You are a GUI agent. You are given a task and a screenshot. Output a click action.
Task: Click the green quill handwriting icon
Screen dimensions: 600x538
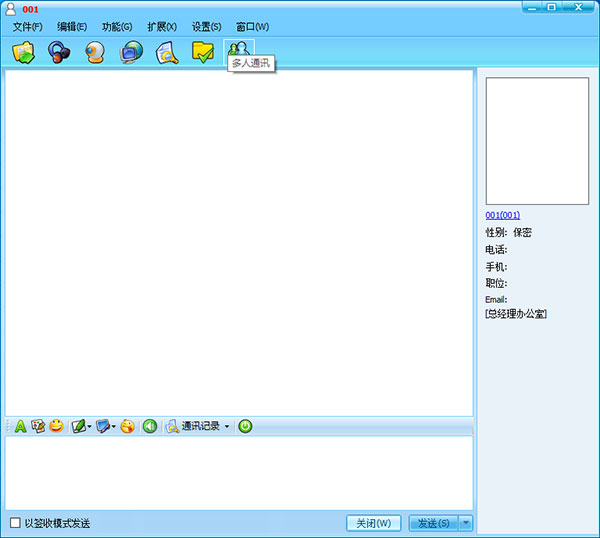click(79, 426)
